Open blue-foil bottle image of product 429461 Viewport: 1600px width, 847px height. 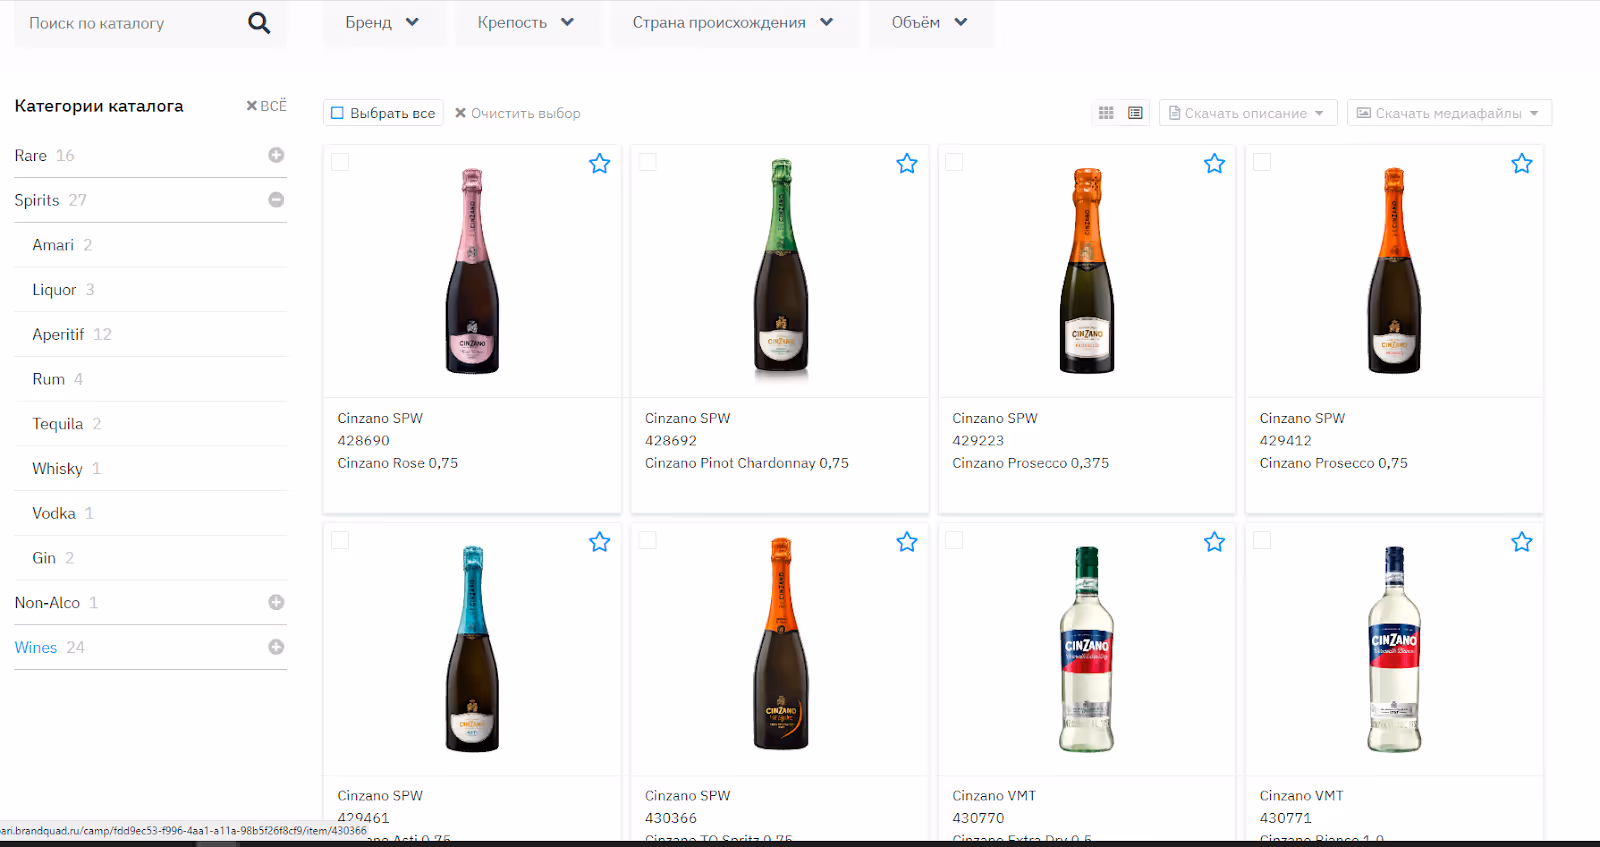coord(472,649)
